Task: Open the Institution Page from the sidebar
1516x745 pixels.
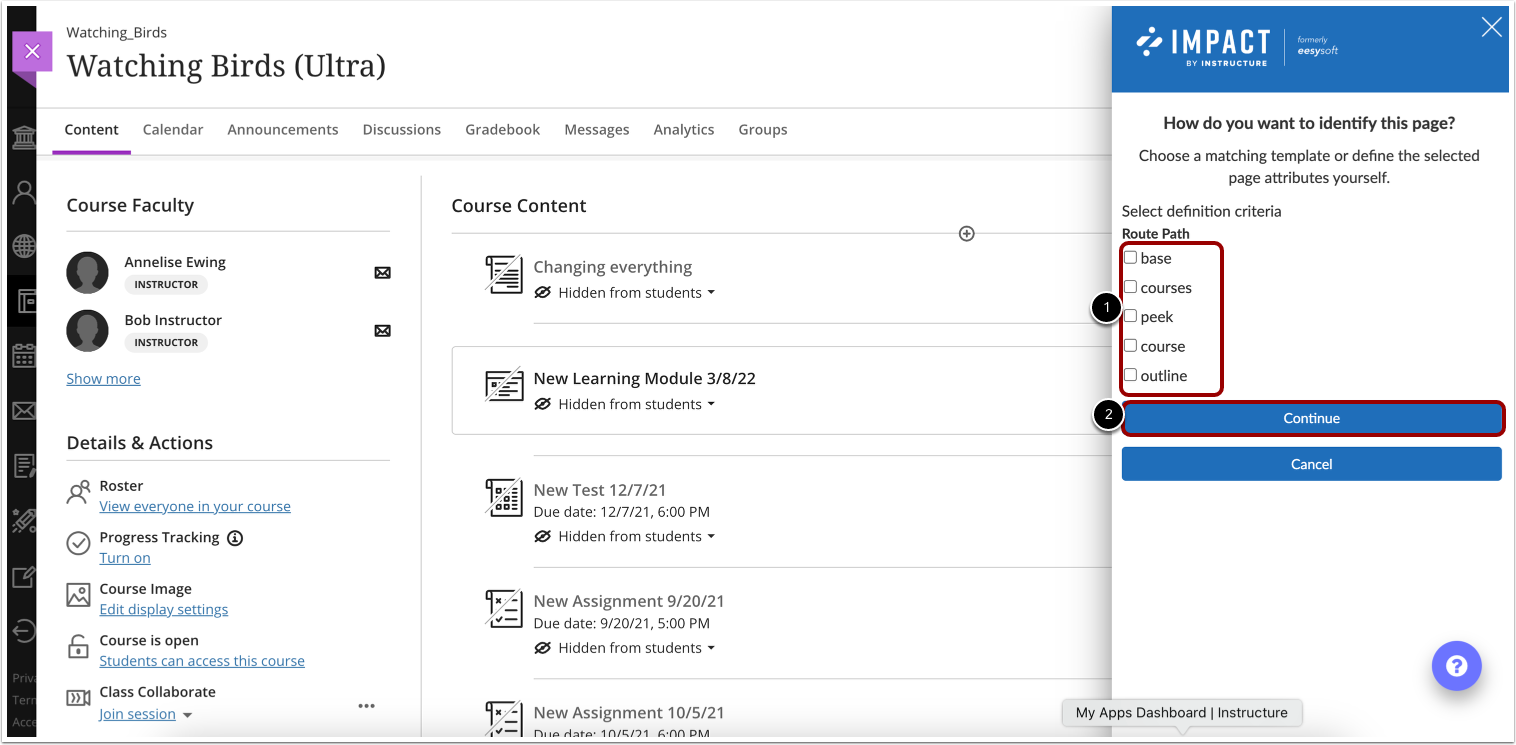Action: 23,136
